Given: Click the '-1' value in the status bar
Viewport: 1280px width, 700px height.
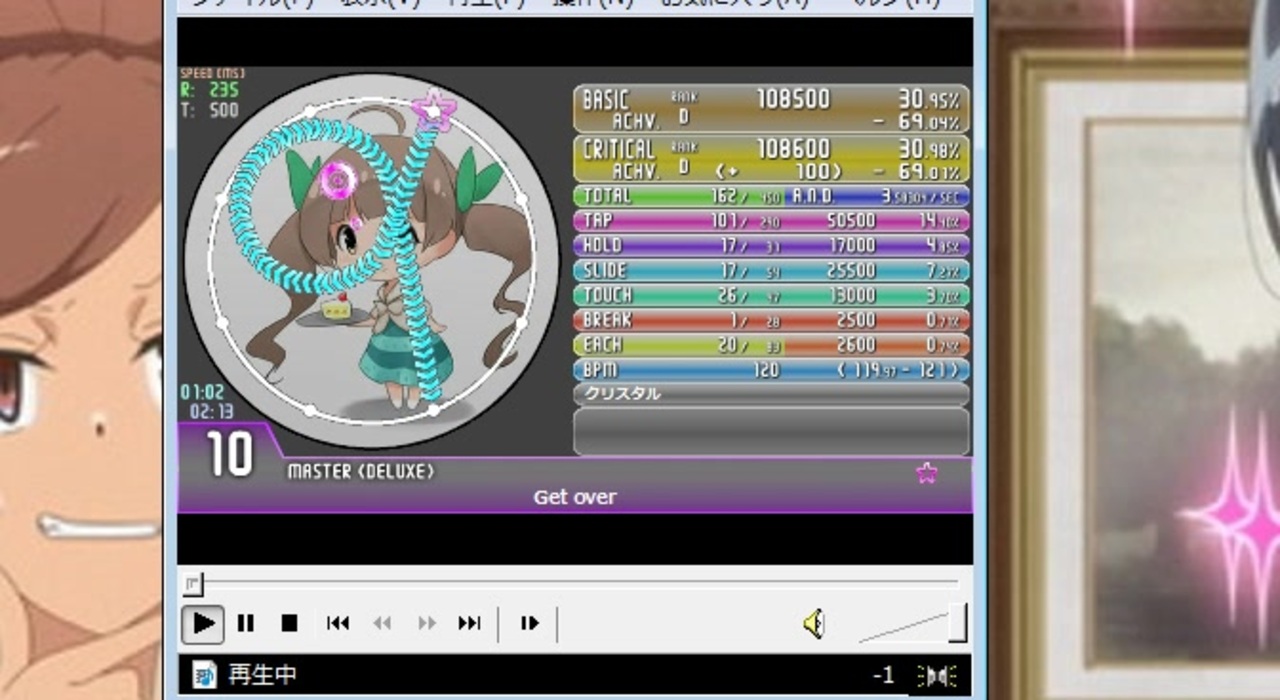Looking at the screenshot, I should 882,676.
